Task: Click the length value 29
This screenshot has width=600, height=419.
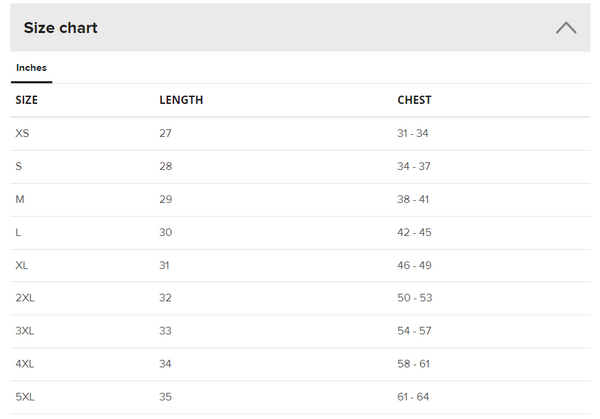Action: pyautogui.click(x=166, y=199)
